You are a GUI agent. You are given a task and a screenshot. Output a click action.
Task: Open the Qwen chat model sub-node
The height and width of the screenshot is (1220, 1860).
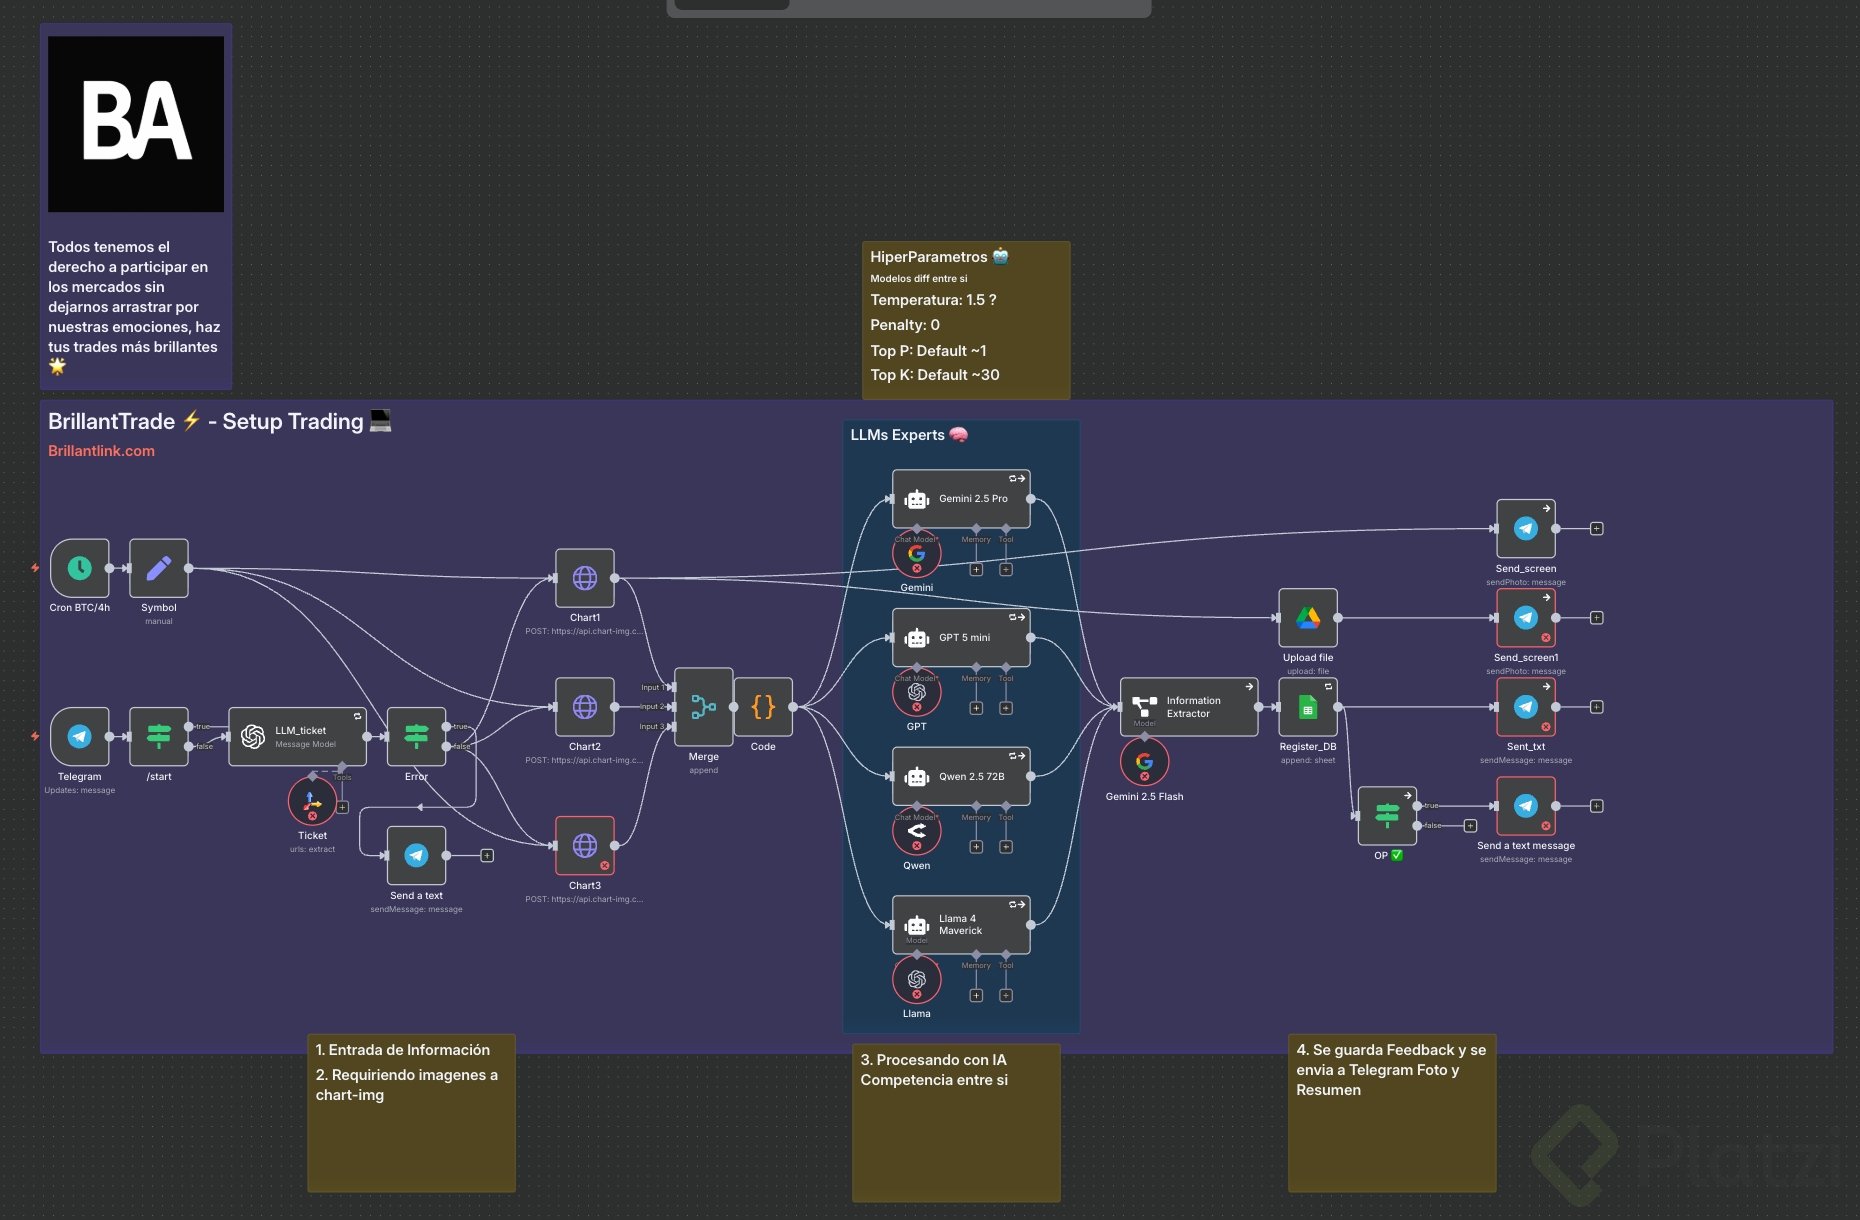point(916,832)
